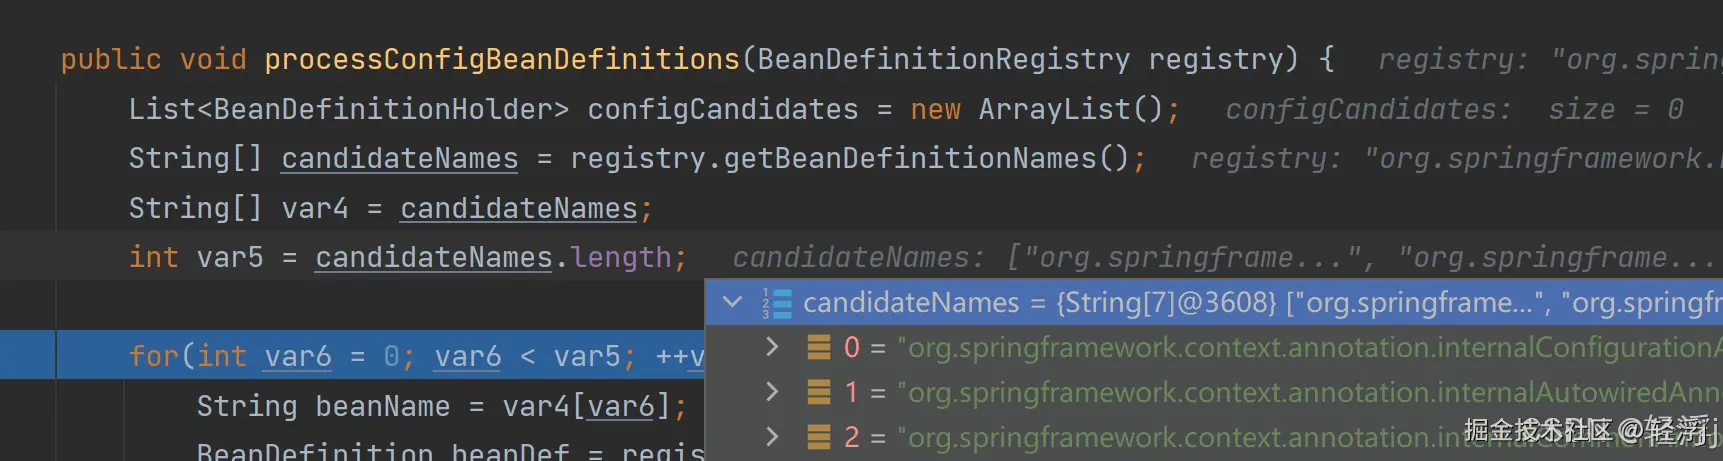The height and width of the screenshot is (461, 1723).
Task: Click getBeanDefinitionNames method call
Action: click(910, 159)
